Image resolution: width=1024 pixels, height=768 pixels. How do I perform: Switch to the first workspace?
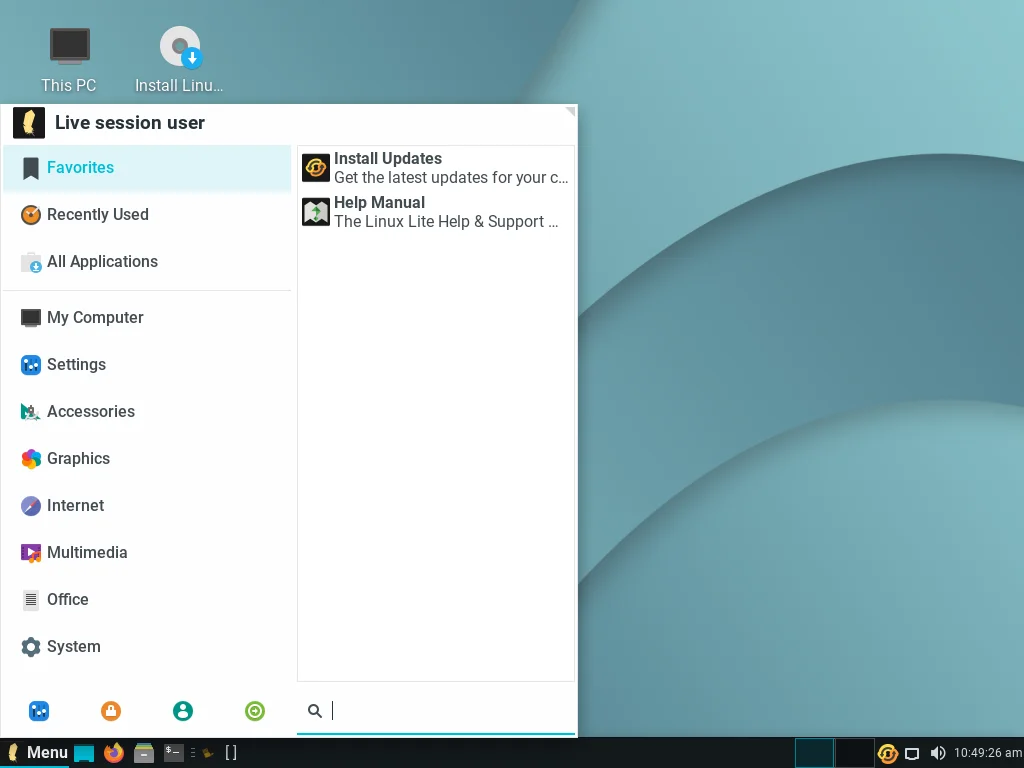pyautogui.click(x=814, y=753)
